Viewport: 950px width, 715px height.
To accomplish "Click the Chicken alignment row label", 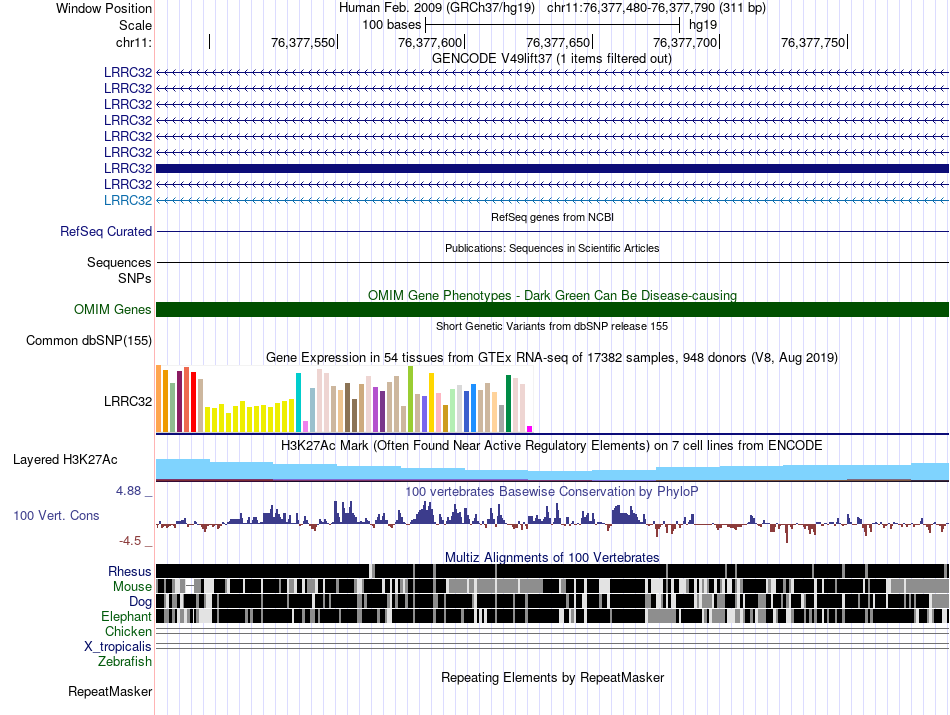I will pyautogui.click(x=128, y=632).
